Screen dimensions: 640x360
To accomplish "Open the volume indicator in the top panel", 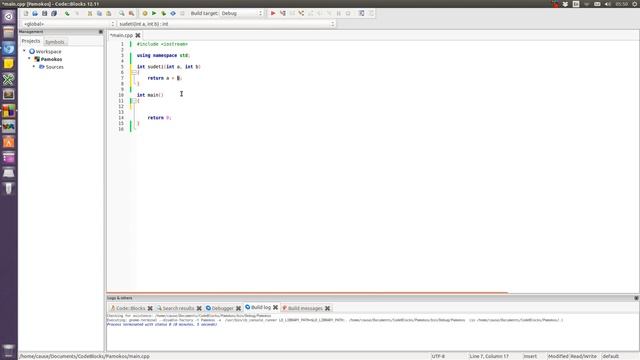I will click(608, 4).
